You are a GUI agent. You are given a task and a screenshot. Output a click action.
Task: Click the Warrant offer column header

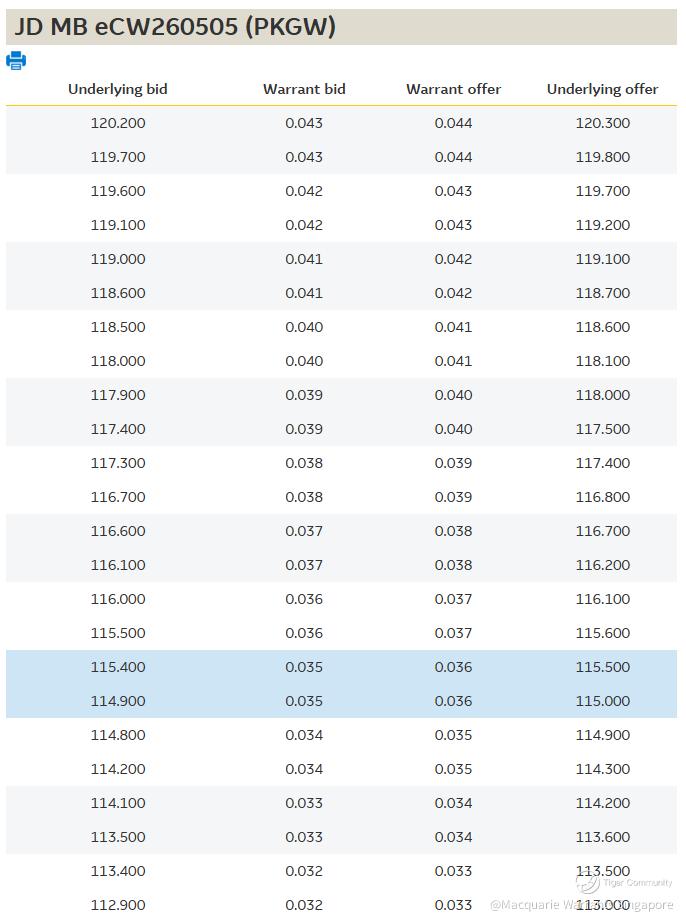(x=453, y=89)
